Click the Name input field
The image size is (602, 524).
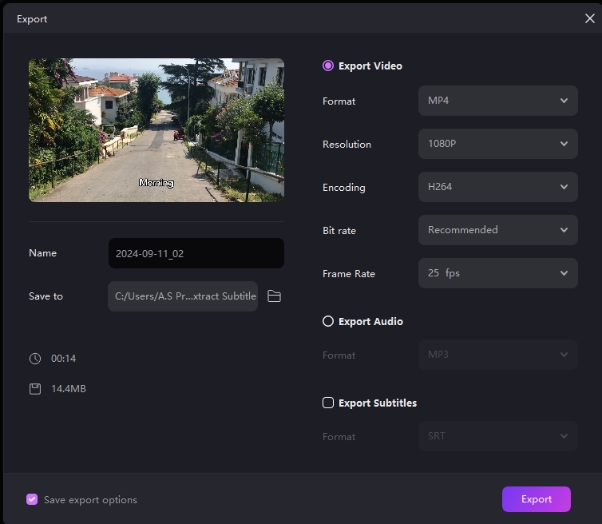(x=196, y=253)
